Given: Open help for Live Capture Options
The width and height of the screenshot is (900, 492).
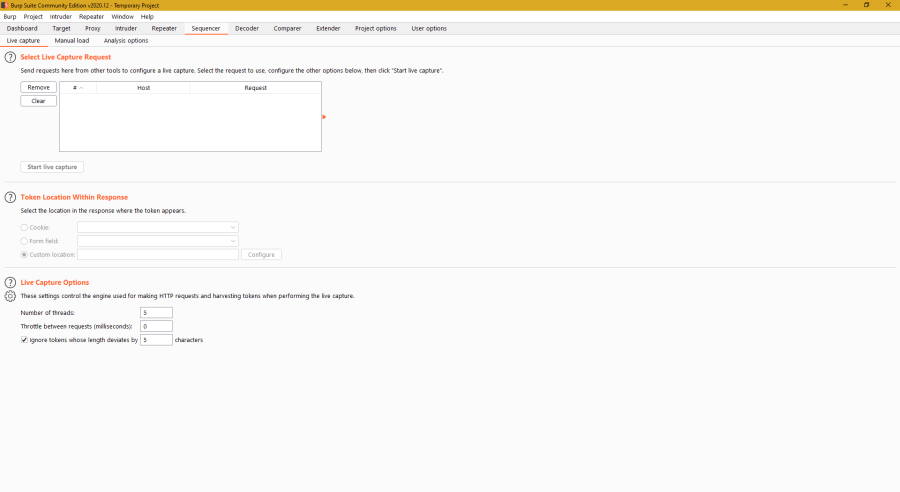Looking at the screenshot, I should tap(10, 283).
